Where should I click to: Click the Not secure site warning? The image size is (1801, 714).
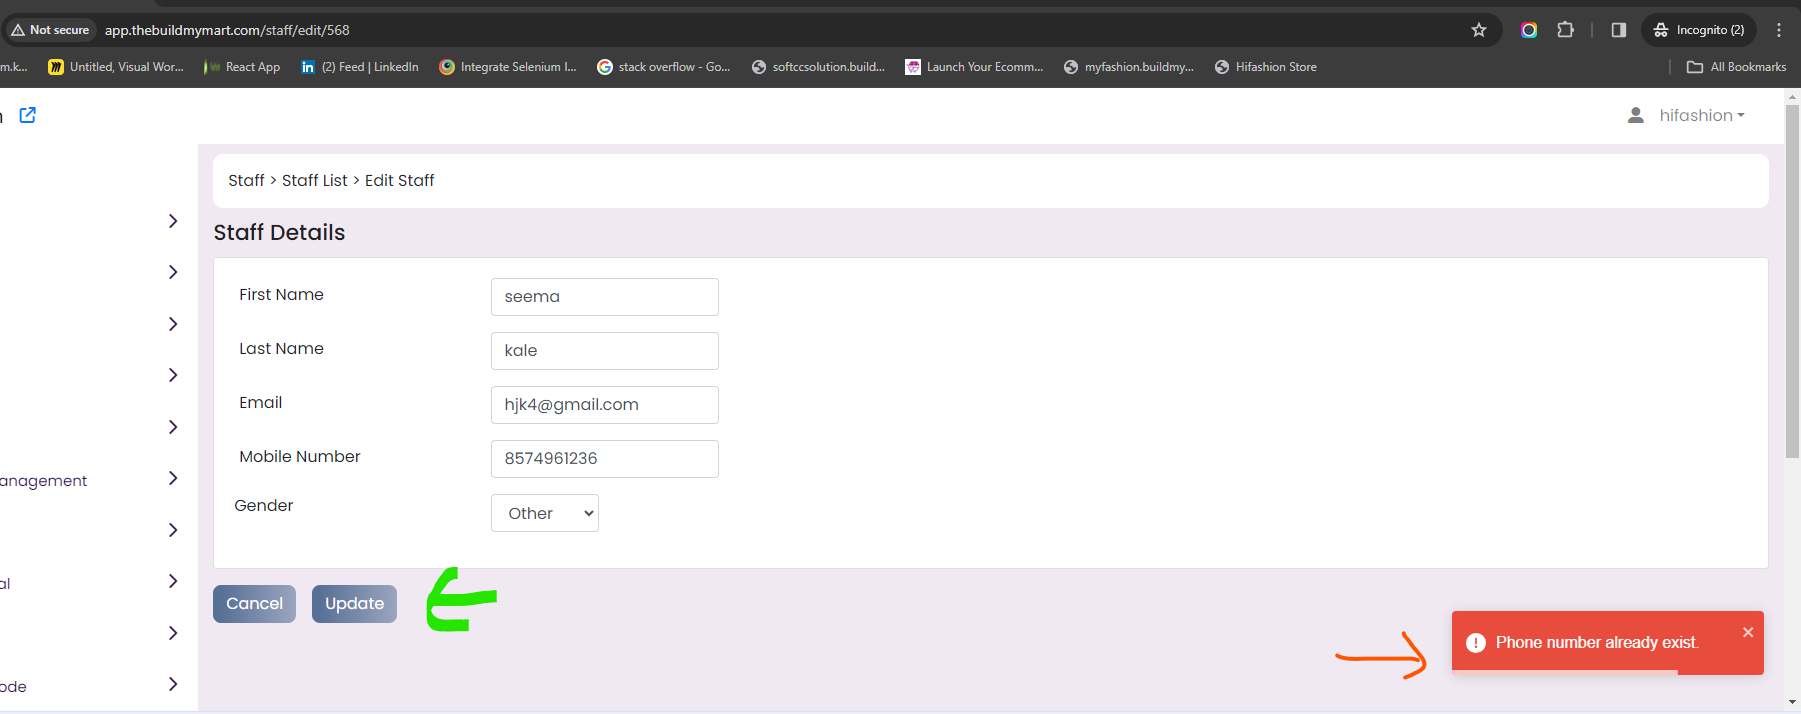(x=50, y=30)
